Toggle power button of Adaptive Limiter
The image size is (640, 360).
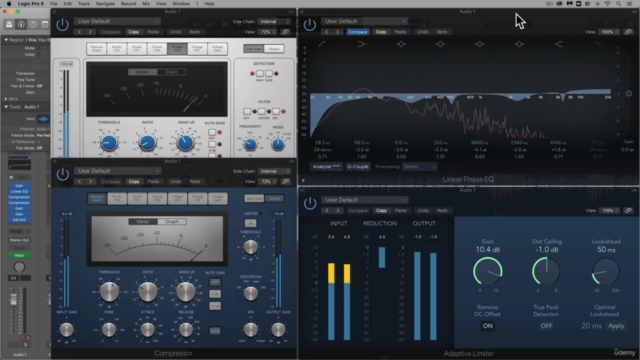[x=310, y=203]
